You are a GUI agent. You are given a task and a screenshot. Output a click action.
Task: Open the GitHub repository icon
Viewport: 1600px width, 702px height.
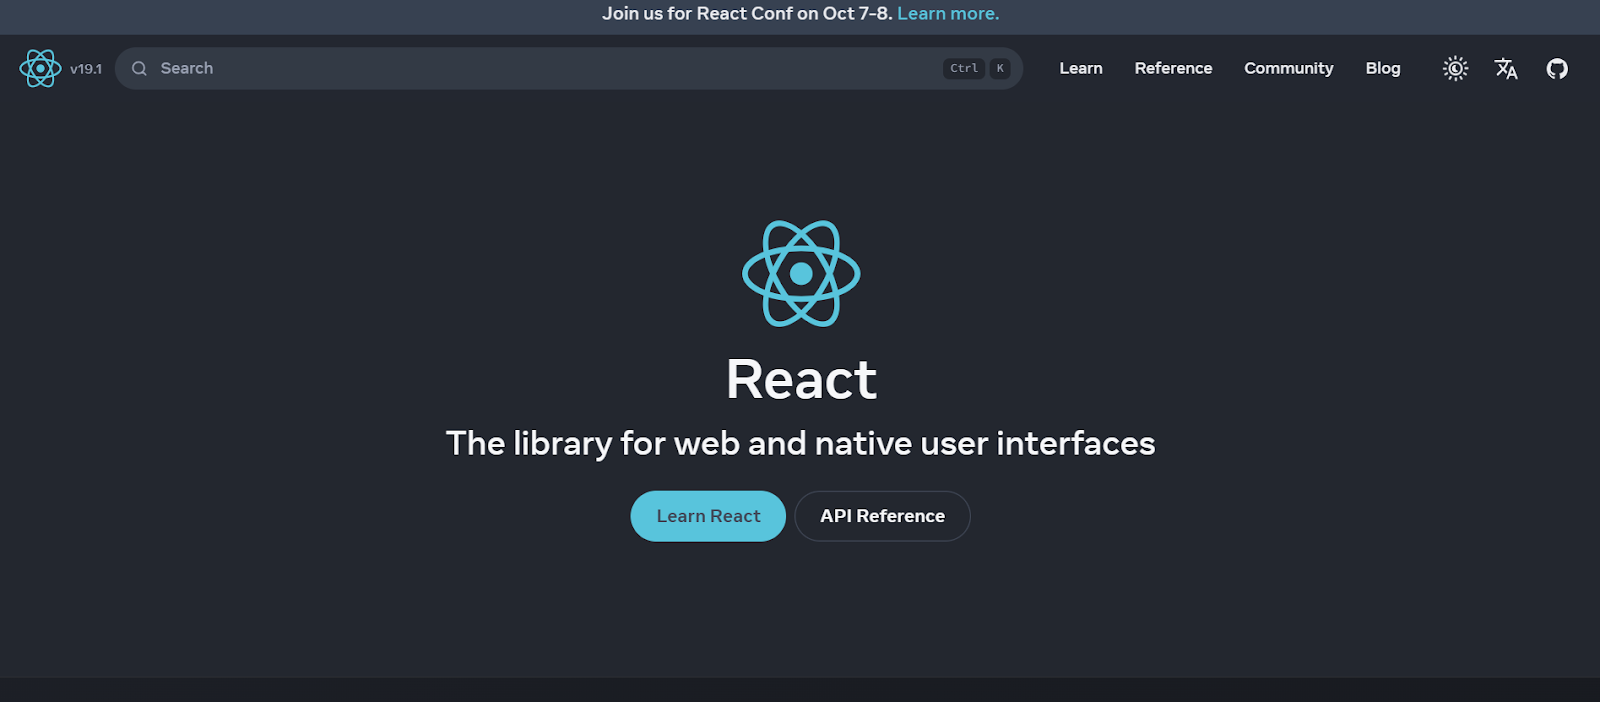(x=1557, y=68)
